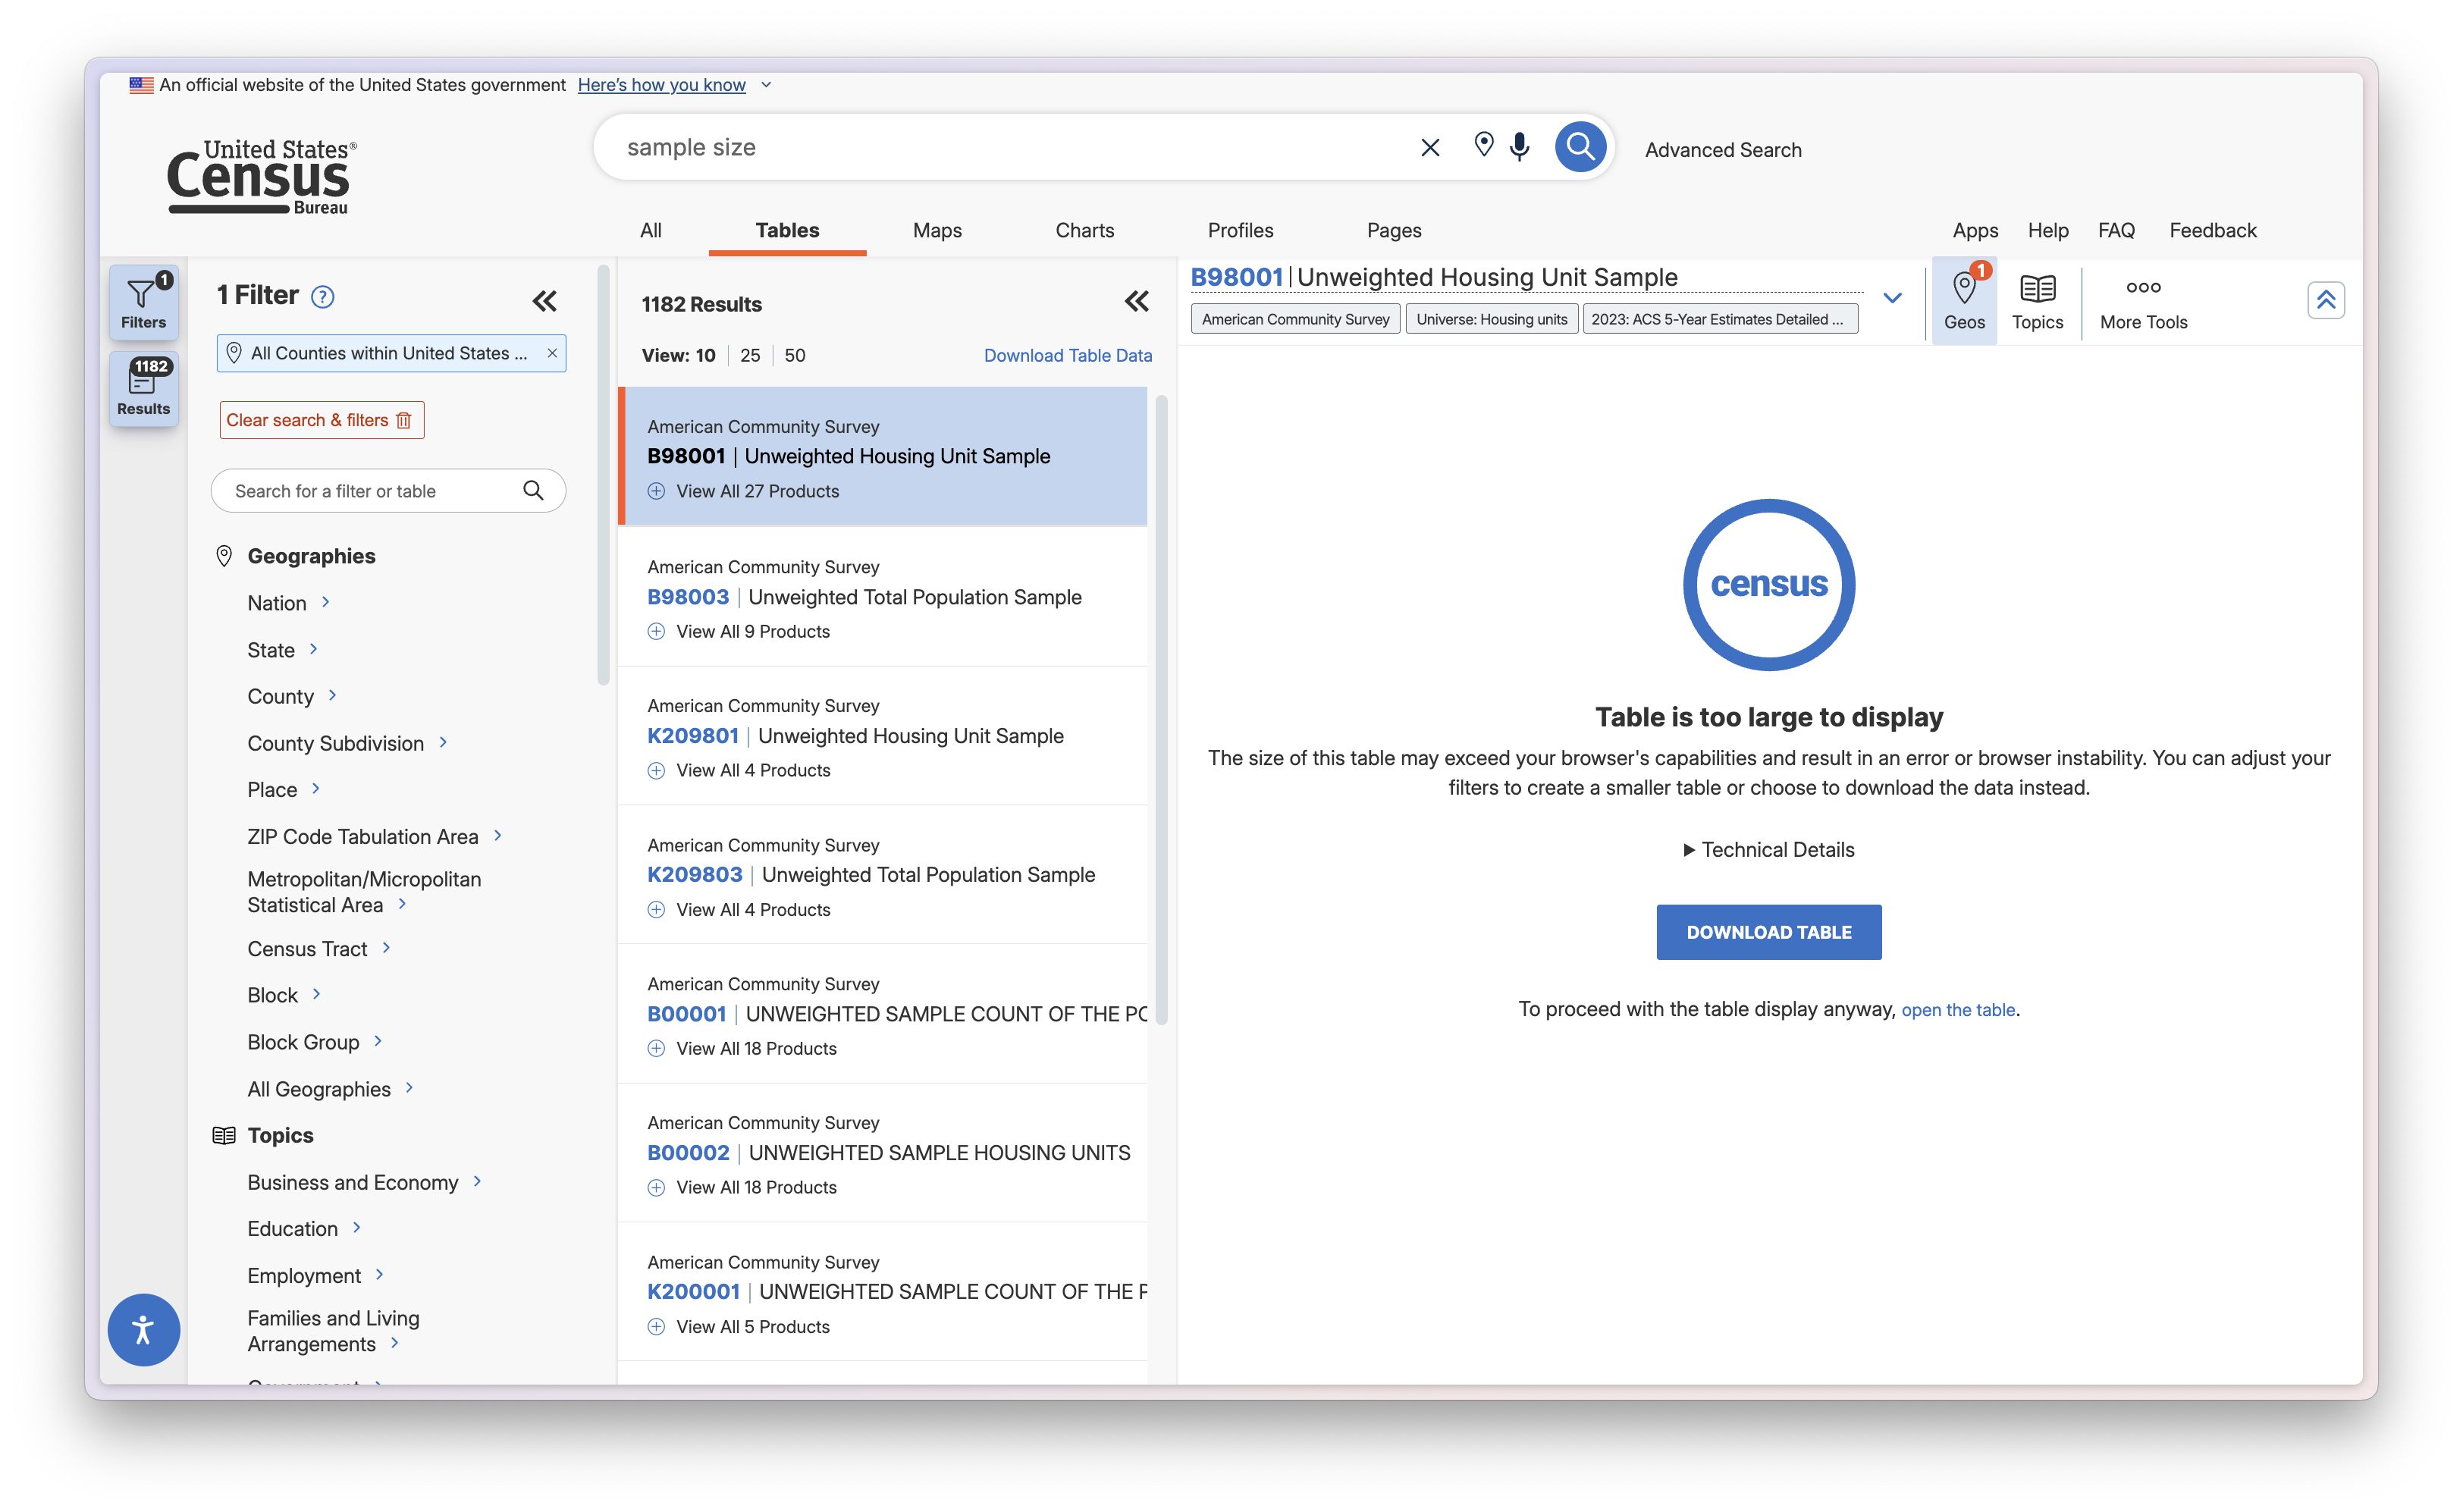Expand the Technical Details disclosure triangle

point(1688,850)
